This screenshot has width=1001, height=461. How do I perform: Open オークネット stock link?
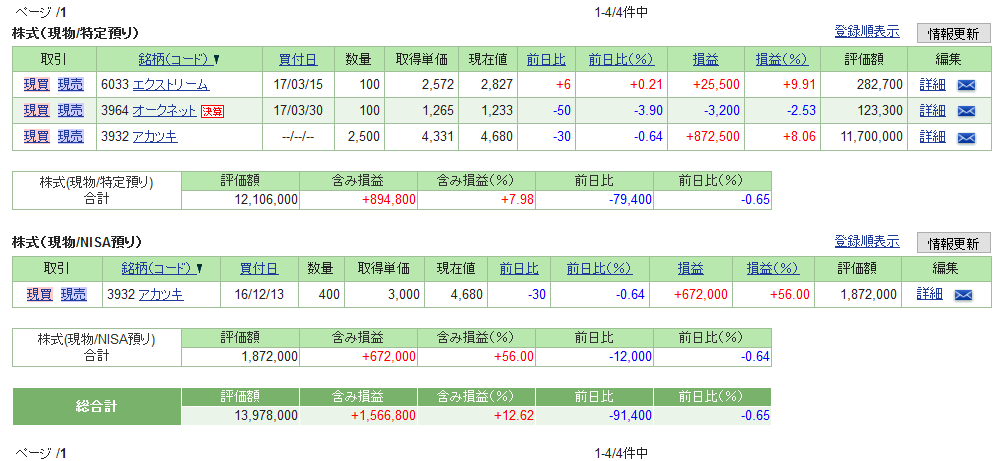[x=164, y=111]
